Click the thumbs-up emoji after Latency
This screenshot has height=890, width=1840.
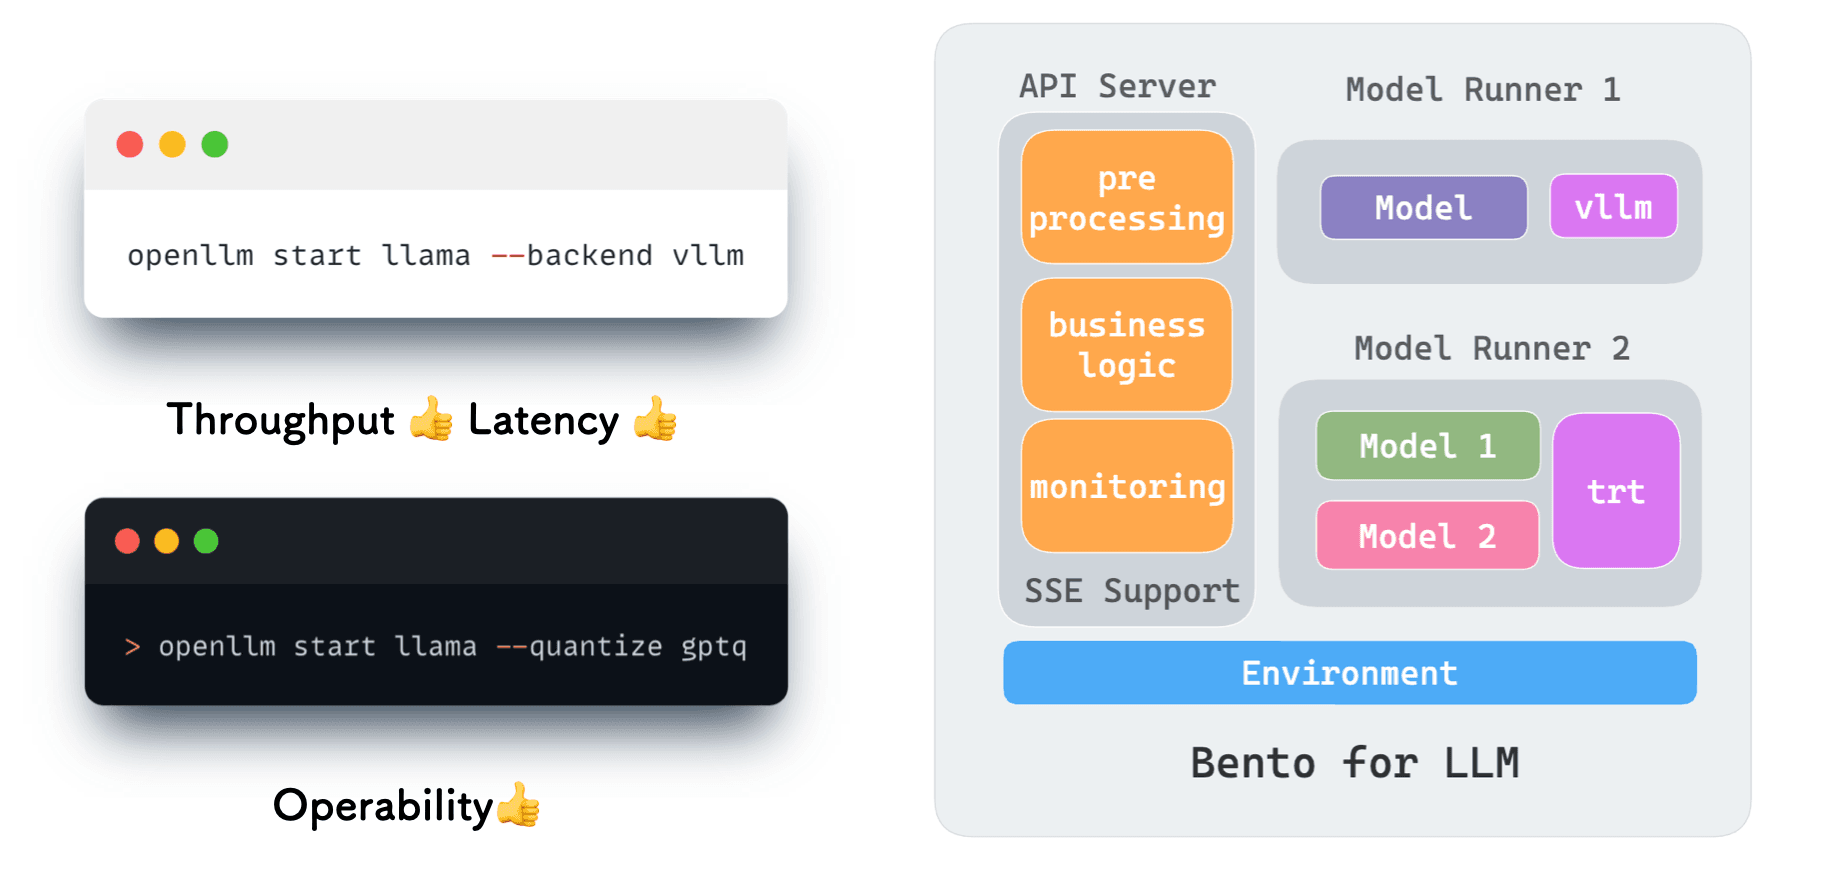click(656, 418)
